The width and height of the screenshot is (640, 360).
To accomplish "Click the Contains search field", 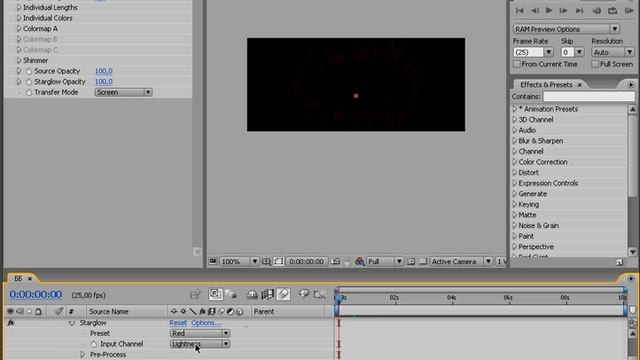I will pyautogui.click(x=589, y=97).
